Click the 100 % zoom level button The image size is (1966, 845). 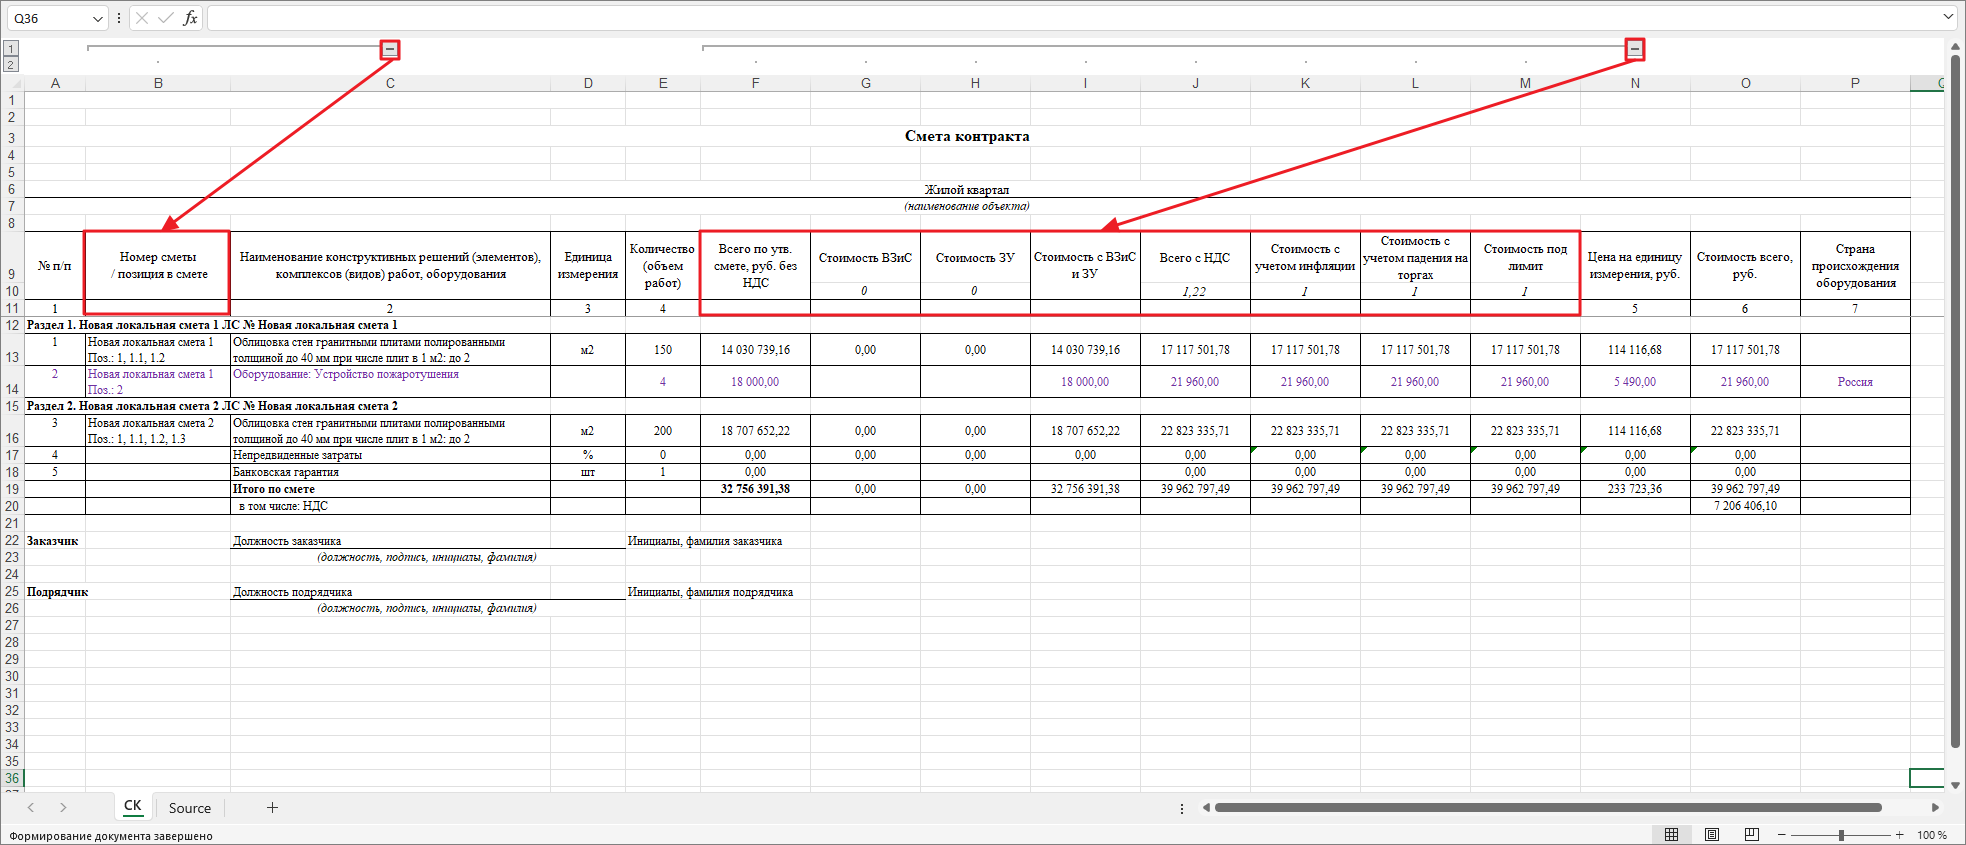tap(1932, 834)
